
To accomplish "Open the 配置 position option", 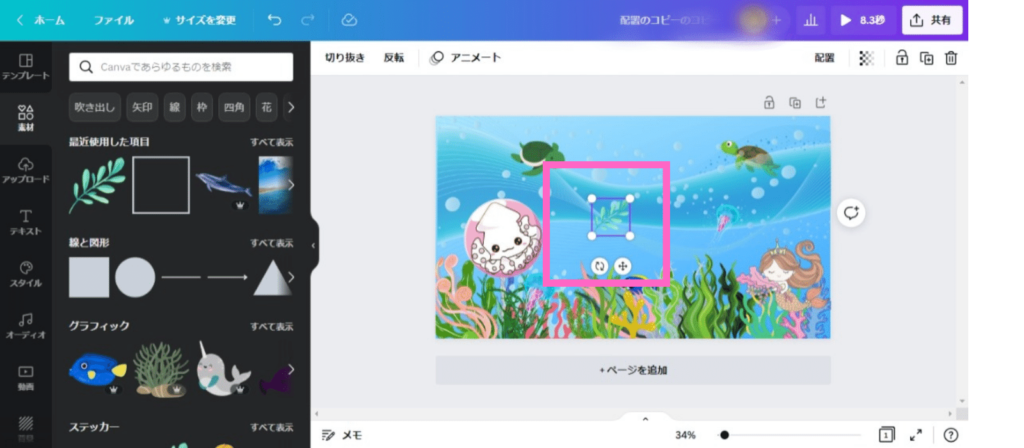I will click(x=824, y=57).
